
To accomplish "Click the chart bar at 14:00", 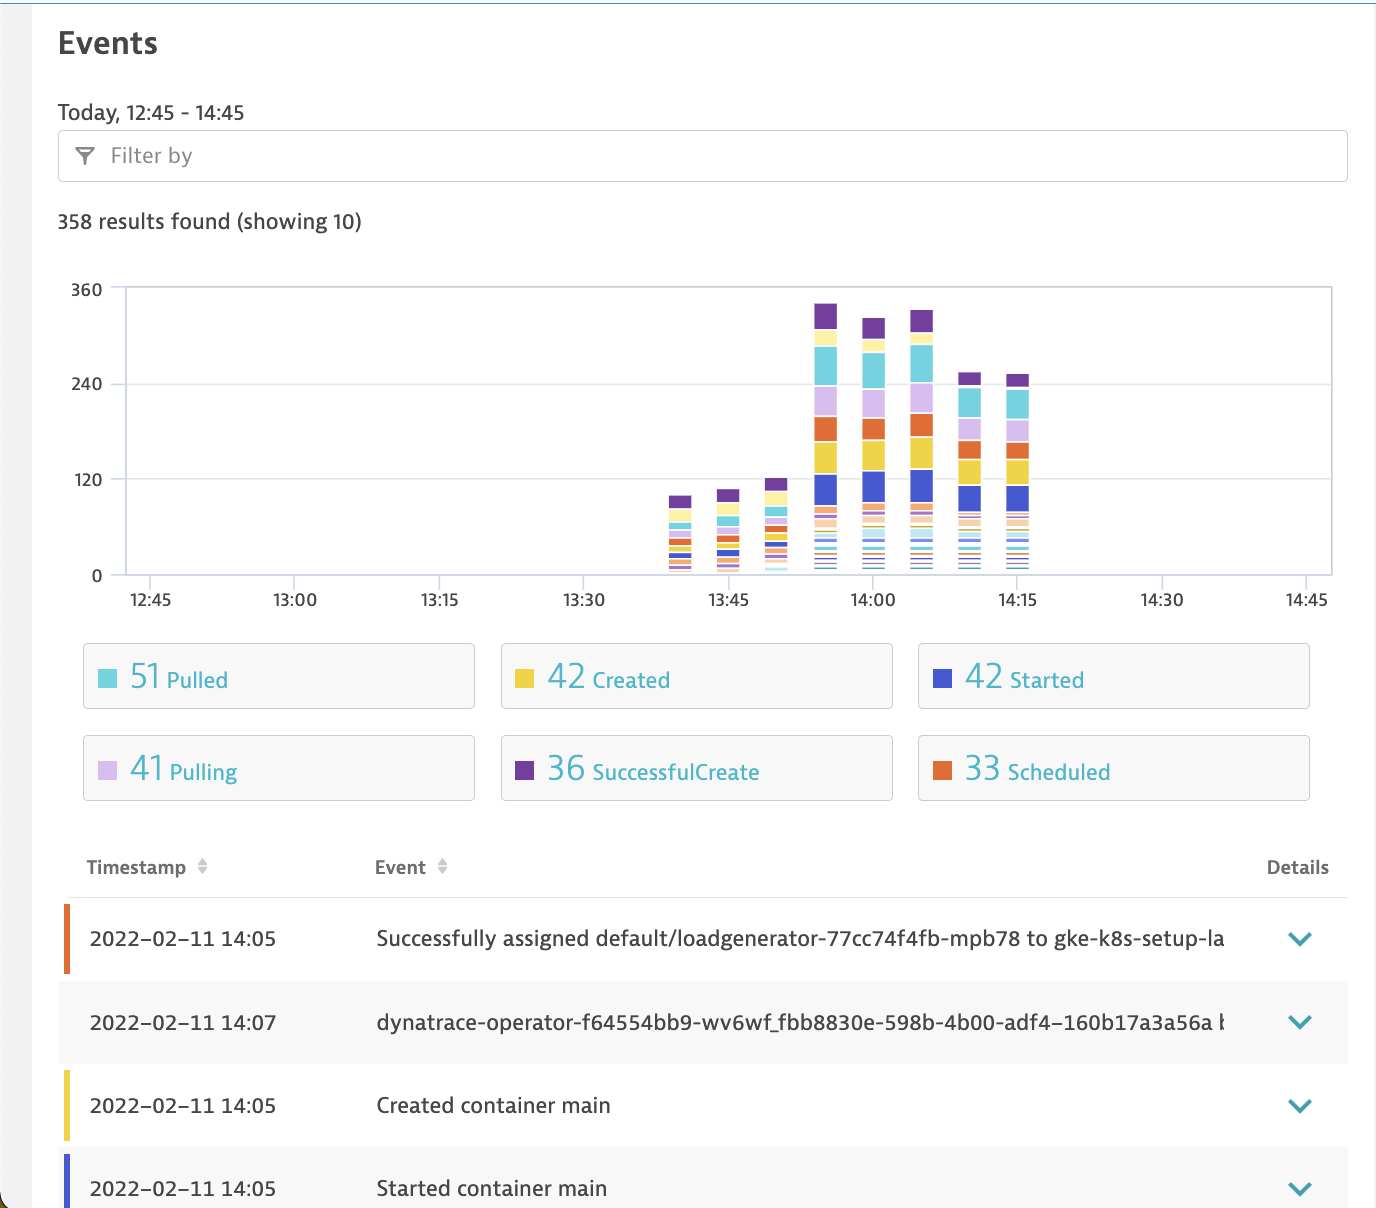I will (x=873, y=446).
